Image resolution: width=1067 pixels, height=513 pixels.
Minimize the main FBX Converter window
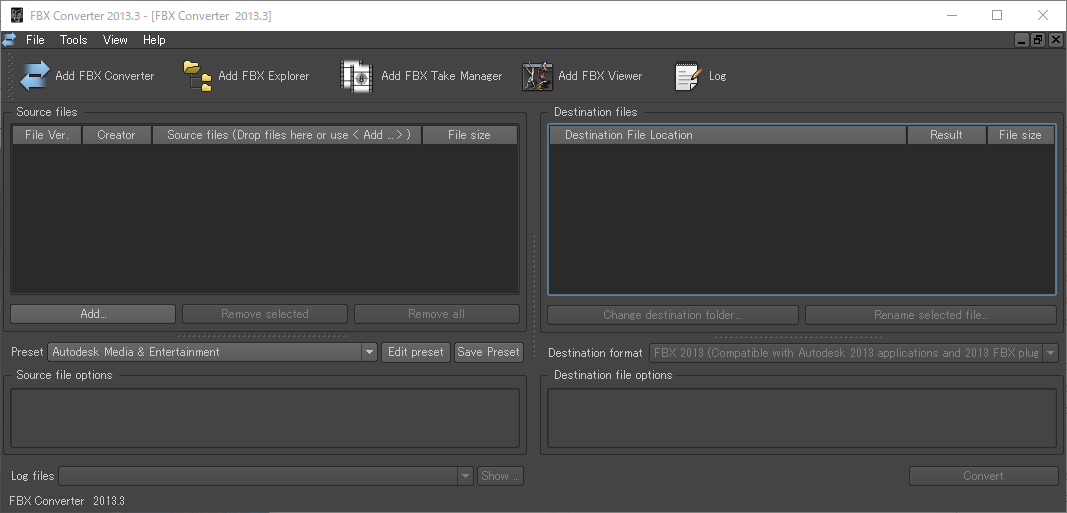(950, 15)
